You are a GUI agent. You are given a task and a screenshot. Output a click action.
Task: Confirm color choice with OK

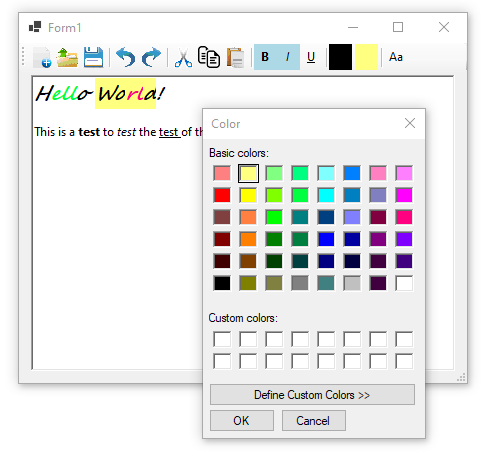click(x=242, y=421)
